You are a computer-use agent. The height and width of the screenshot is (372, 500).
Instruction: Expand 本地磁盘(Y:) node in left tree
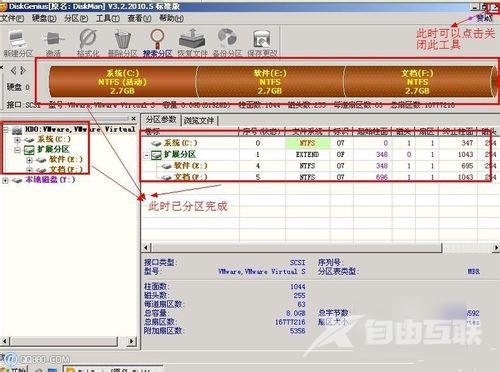5,181
